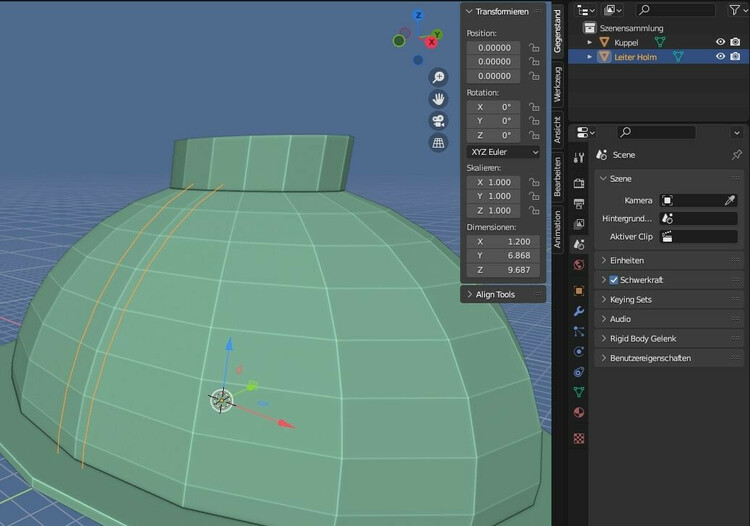Expand the Einheiten section
The height and width of the screenshot is (526, 750).
coord(604,260)
